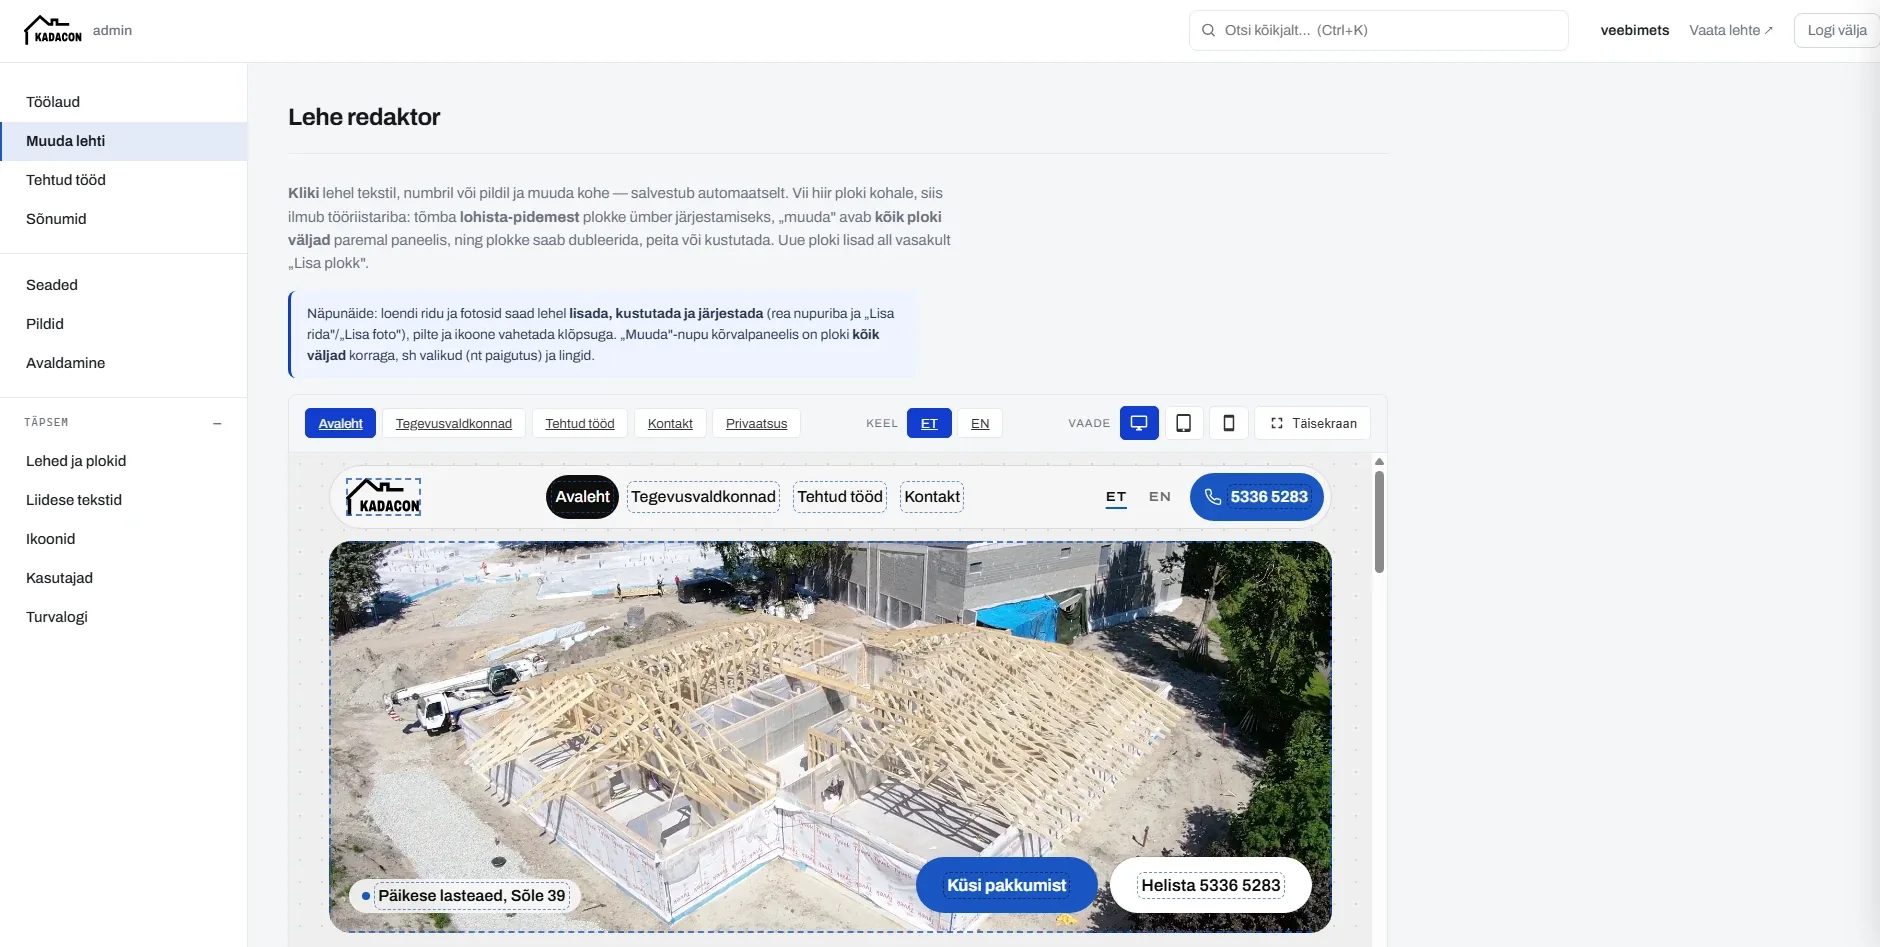Edit Päikese lasteaed, Sõle 39 caption
This screenshot has height=947, width=1880.
471,896
